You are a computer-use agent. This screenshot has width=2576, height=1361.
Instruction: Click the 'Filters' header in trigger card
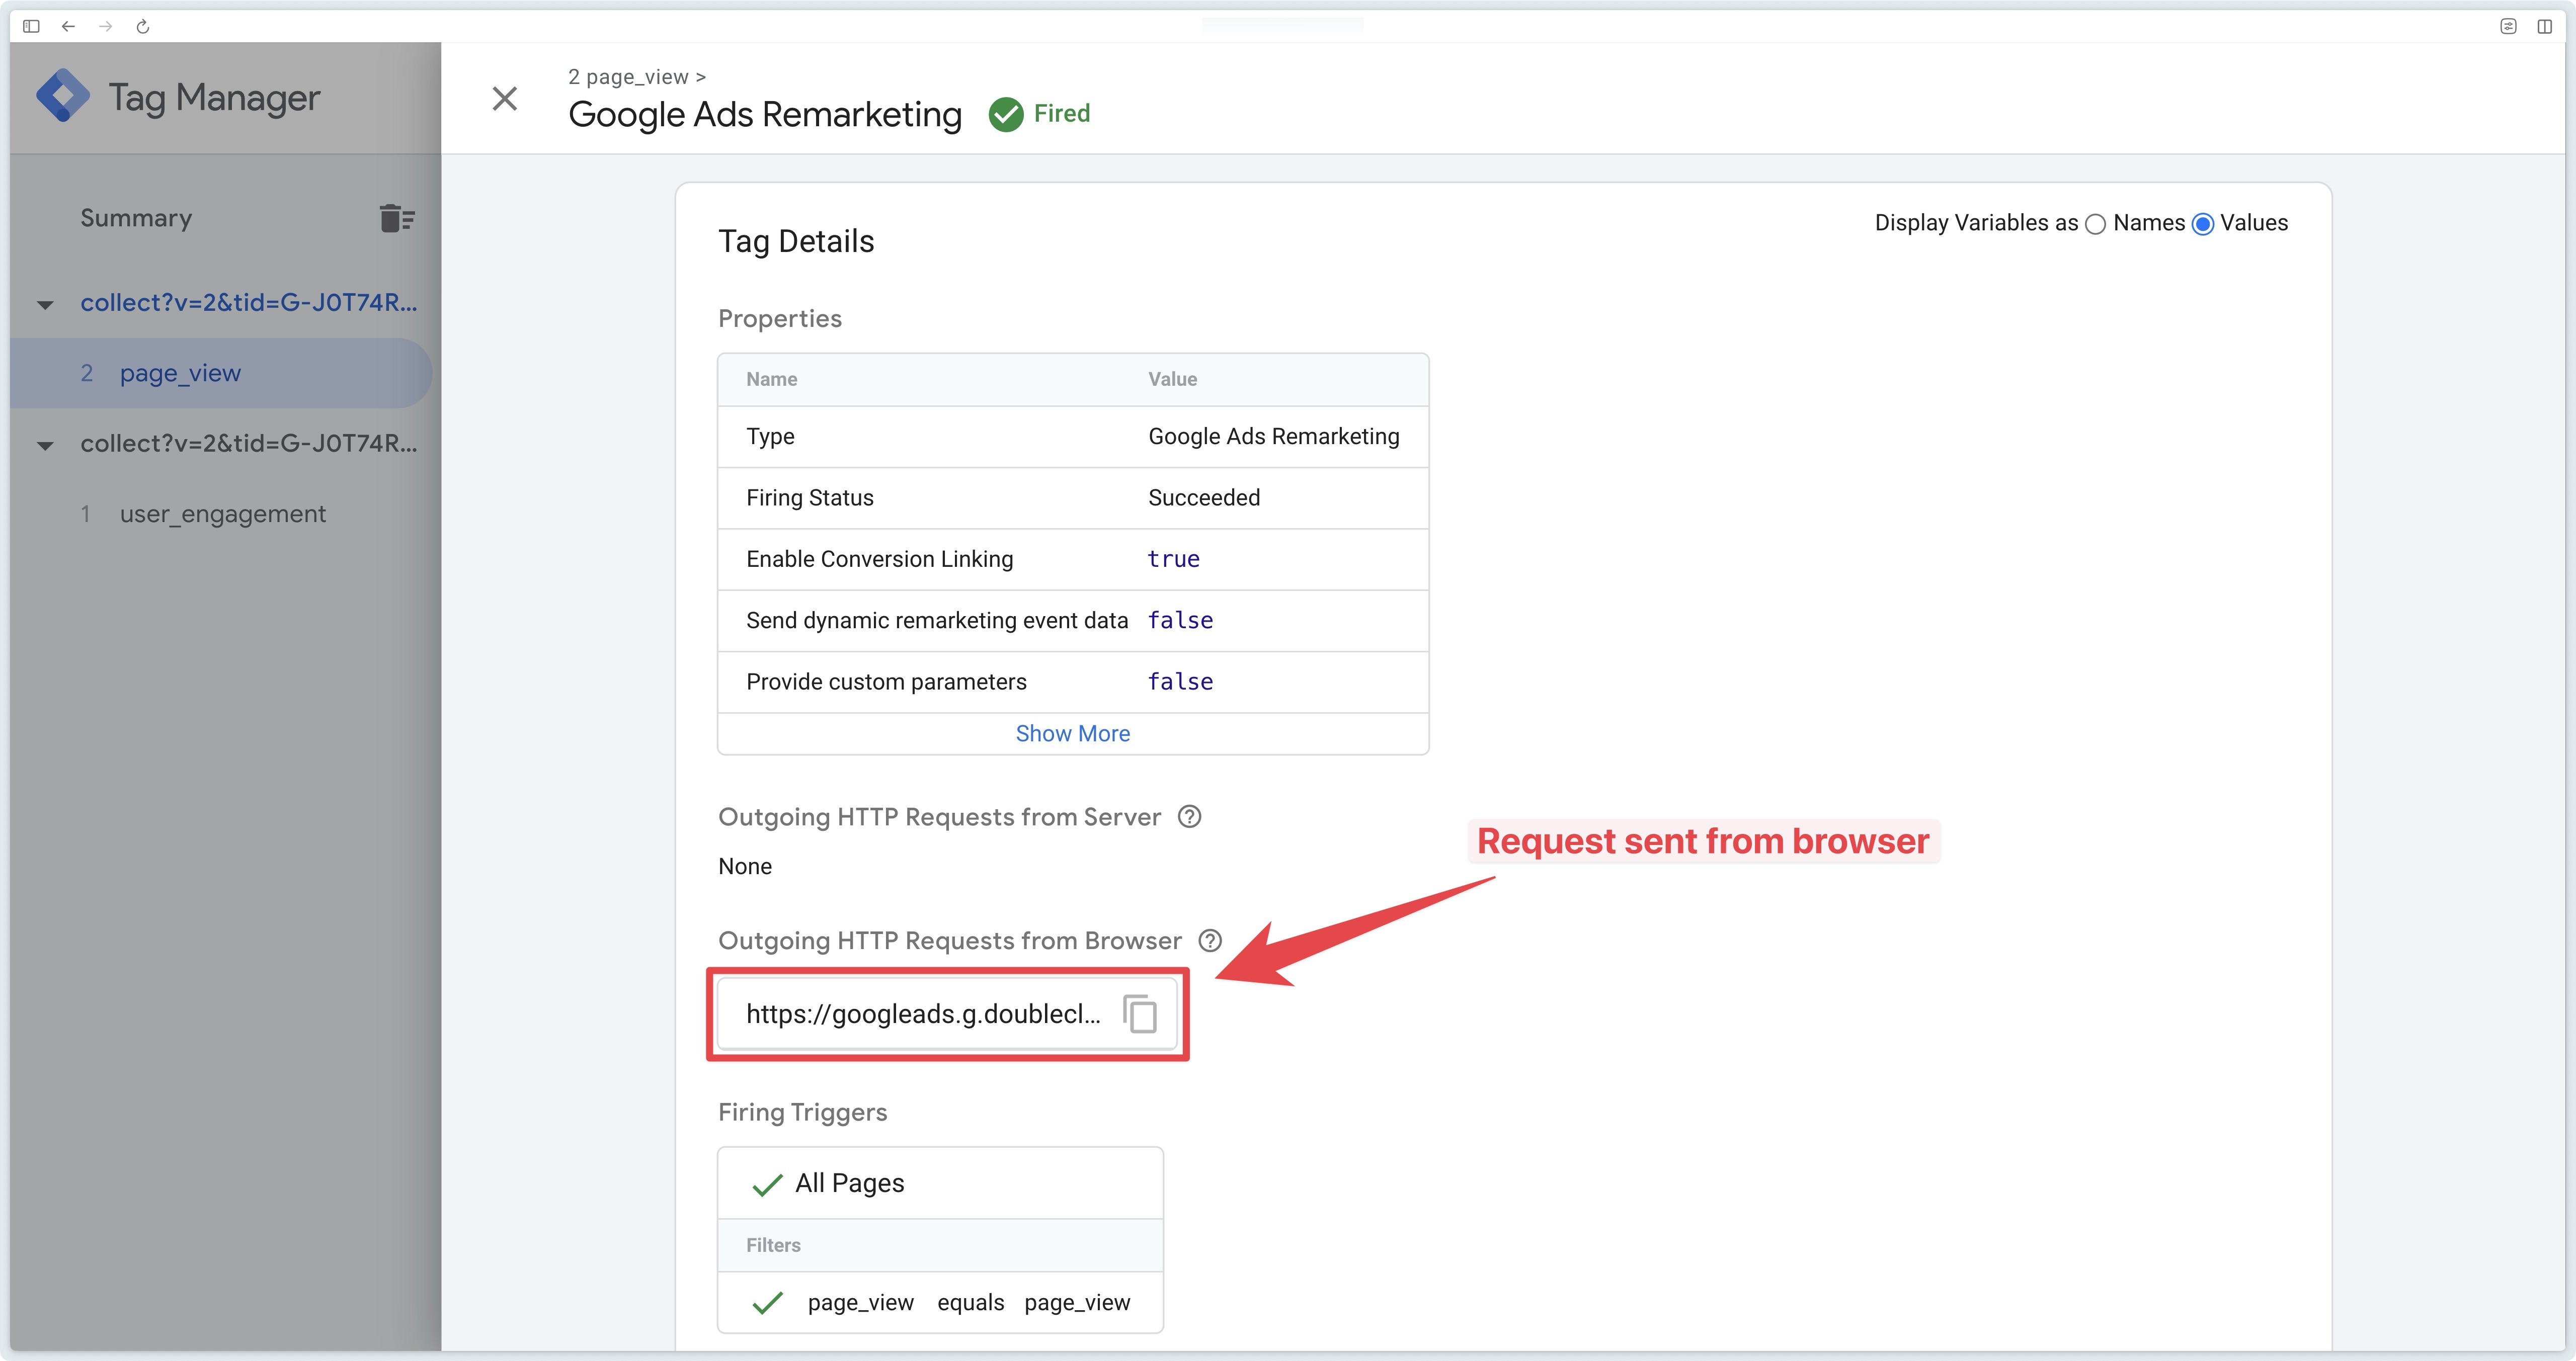773,1245
